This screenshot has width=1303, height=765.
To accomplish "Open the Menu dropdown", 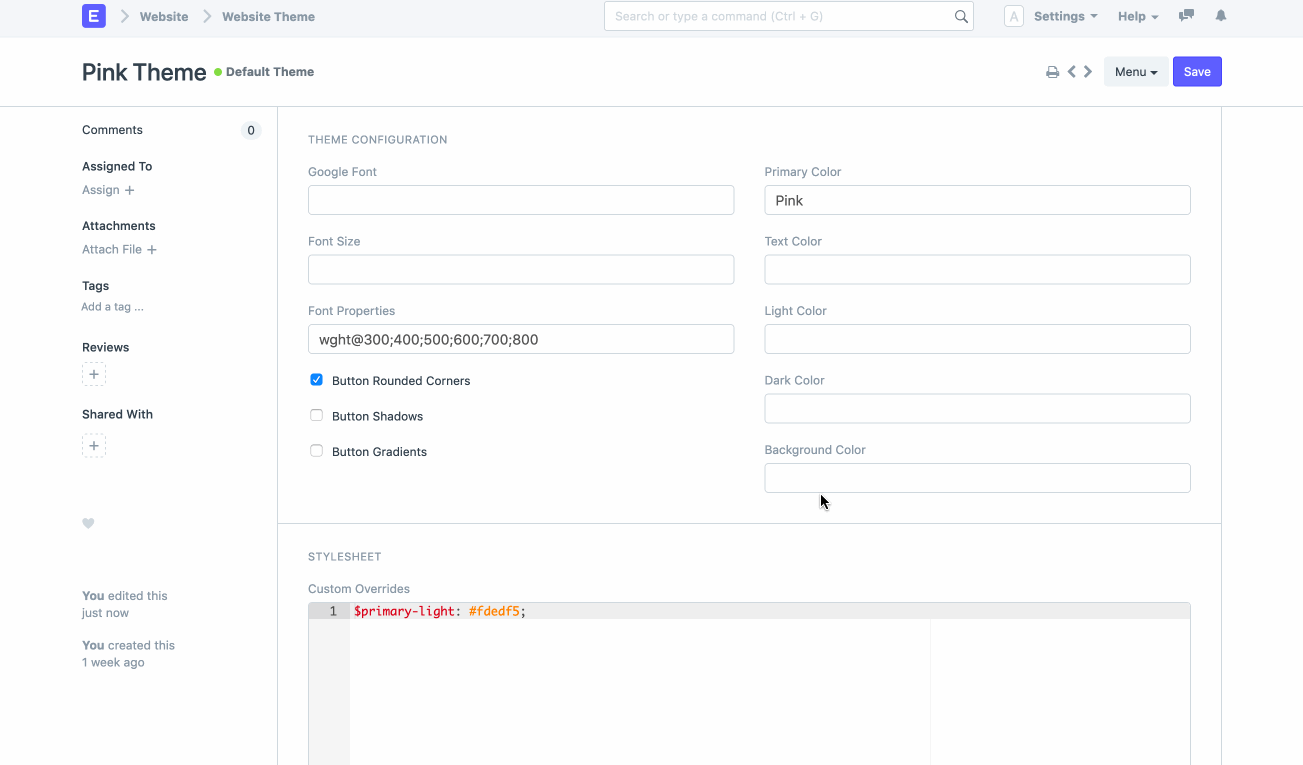I will coord(1136,71).
